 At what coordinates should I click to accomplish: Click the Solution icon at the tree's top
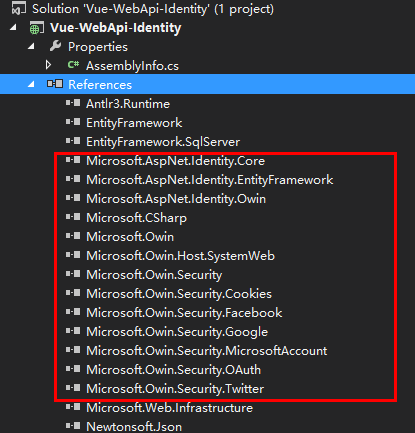point(19,8)
